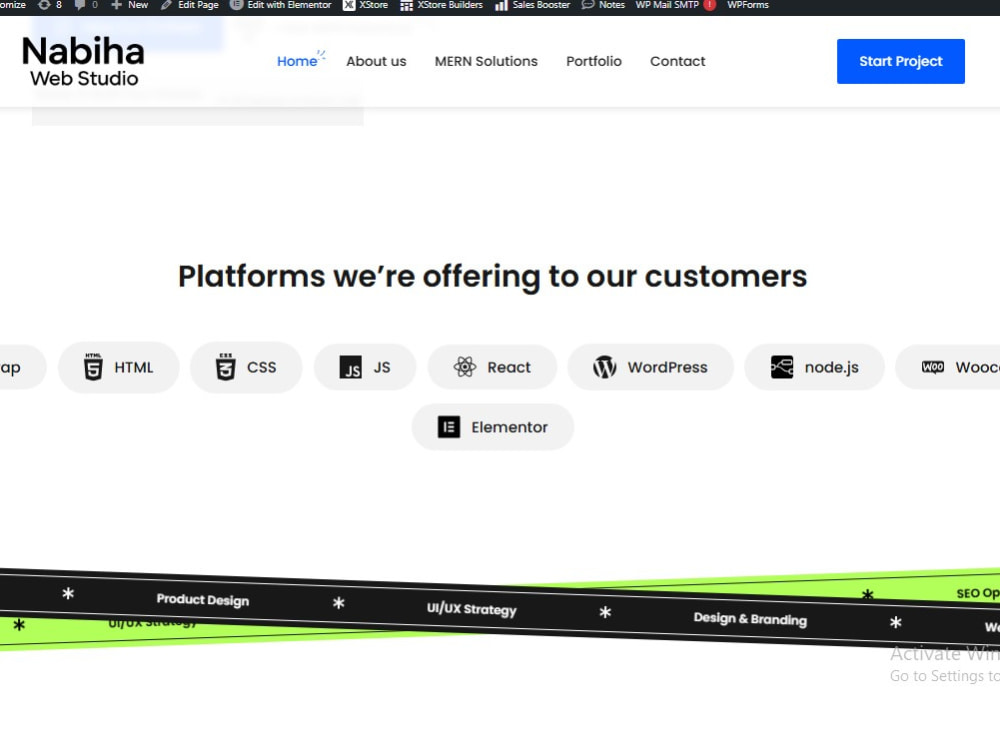Open the Portfolio menu item

594,61
